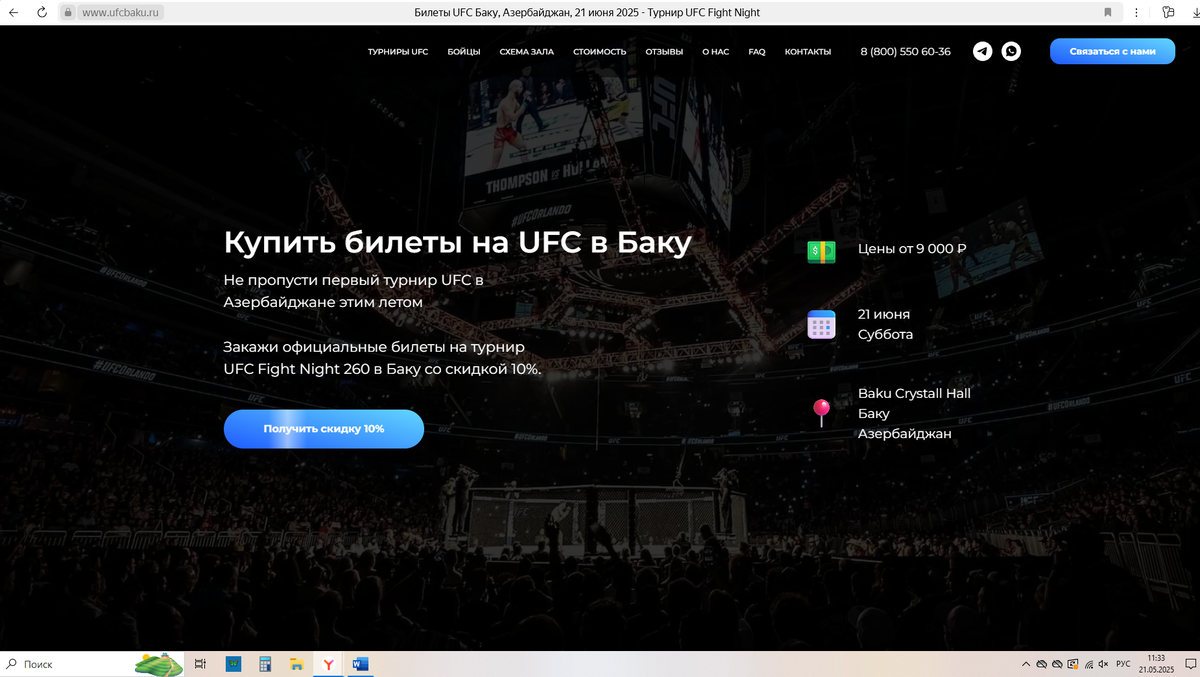This screenshot has height=677, width=1200.
Task: Expand the hidden system tray icons
Action: [1026, 664]
